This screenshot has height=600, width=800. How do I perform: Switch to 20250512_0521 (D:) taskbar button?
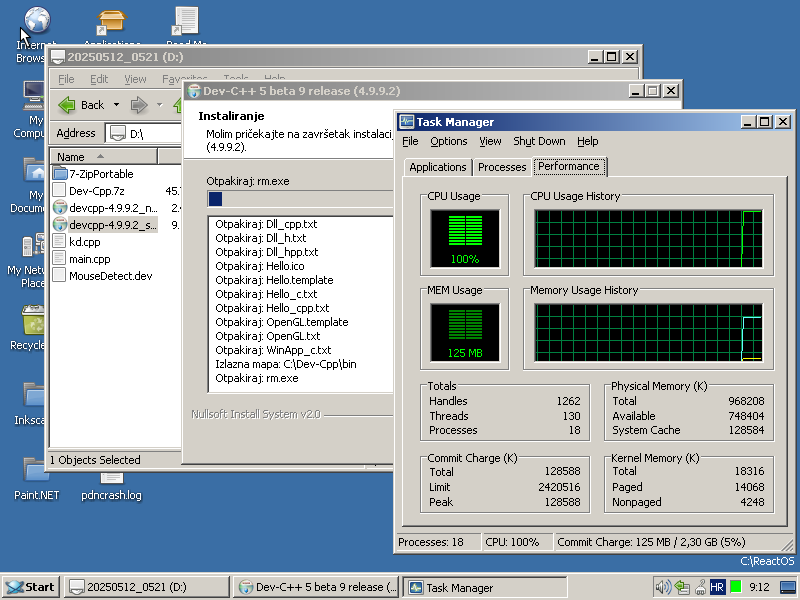[146, 587]
